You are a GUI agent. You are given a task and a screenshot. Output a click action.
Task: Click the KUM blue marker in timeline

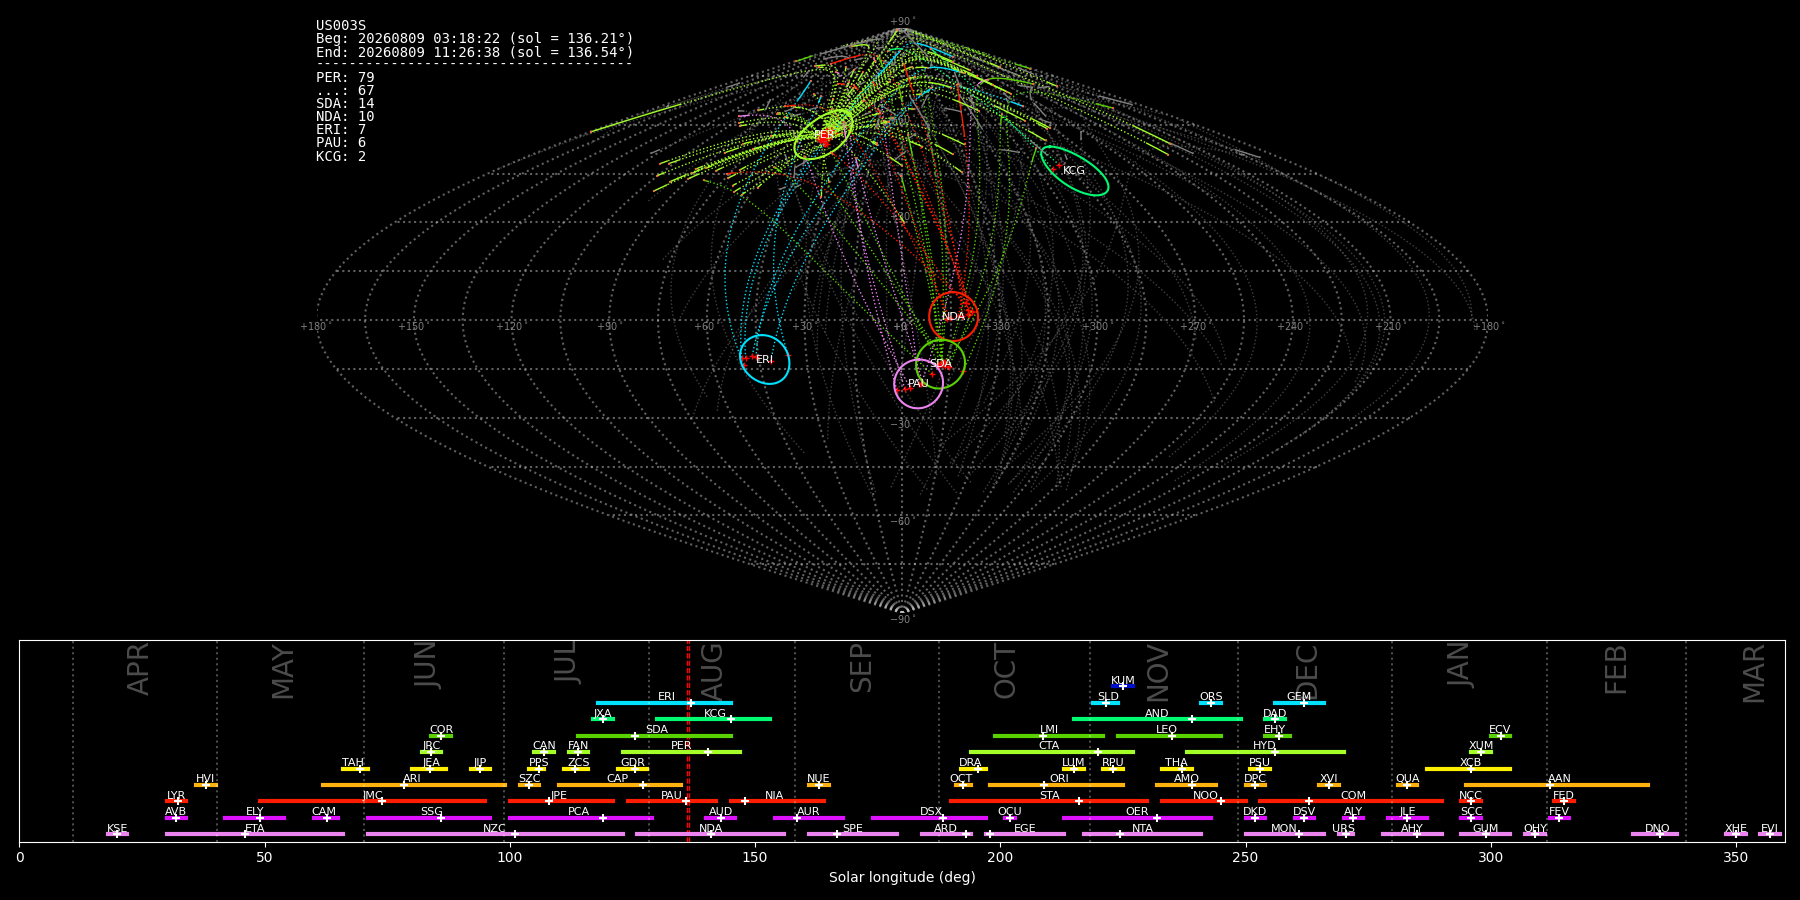click(x=1123, y=686)
